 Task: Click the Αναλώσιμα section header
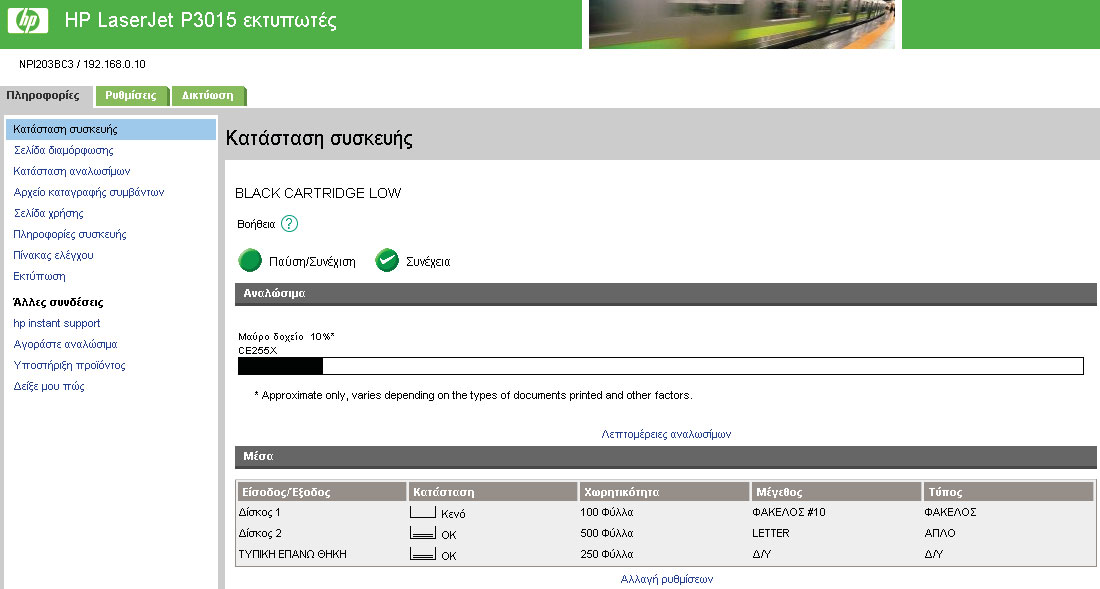(x=665, y=294)
